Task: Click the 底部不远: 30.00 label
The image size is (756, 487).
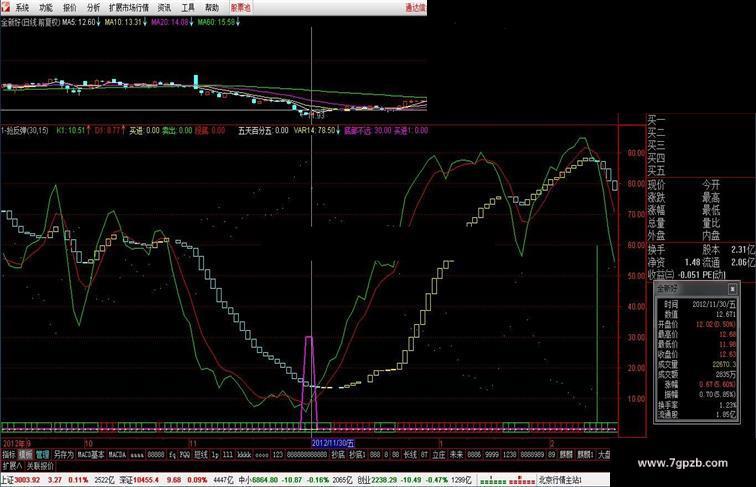Action: (367, 130)
